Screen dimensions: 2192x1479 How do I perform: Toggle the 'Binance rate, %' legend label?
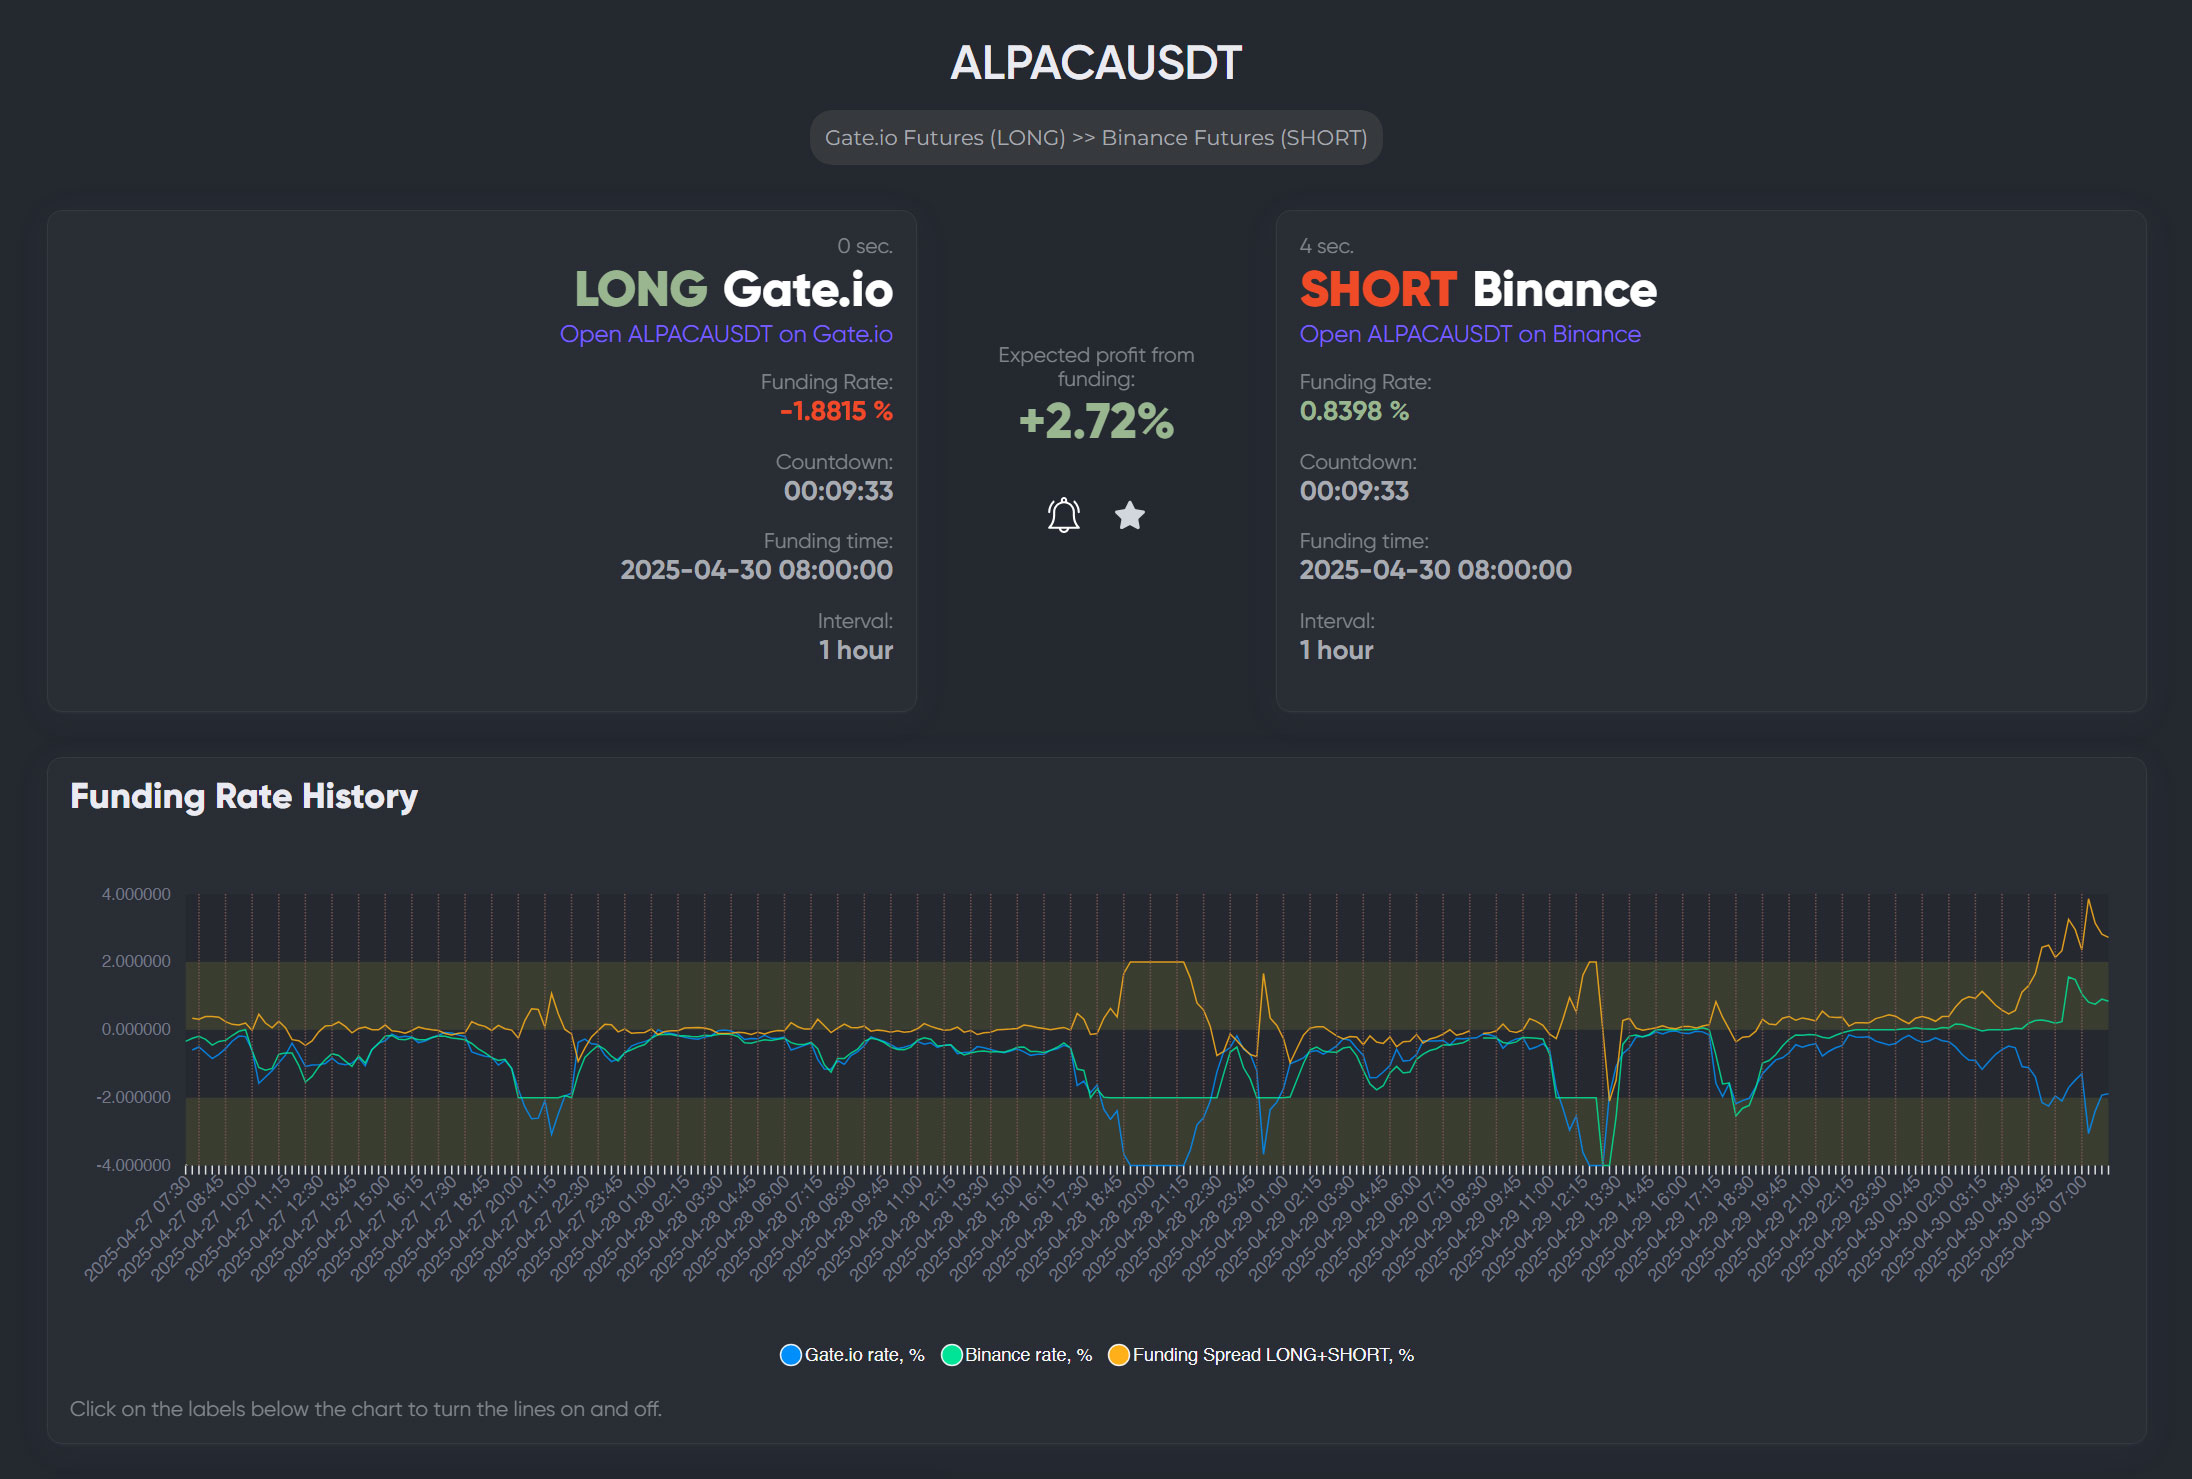click(x=1028, y=1355)
